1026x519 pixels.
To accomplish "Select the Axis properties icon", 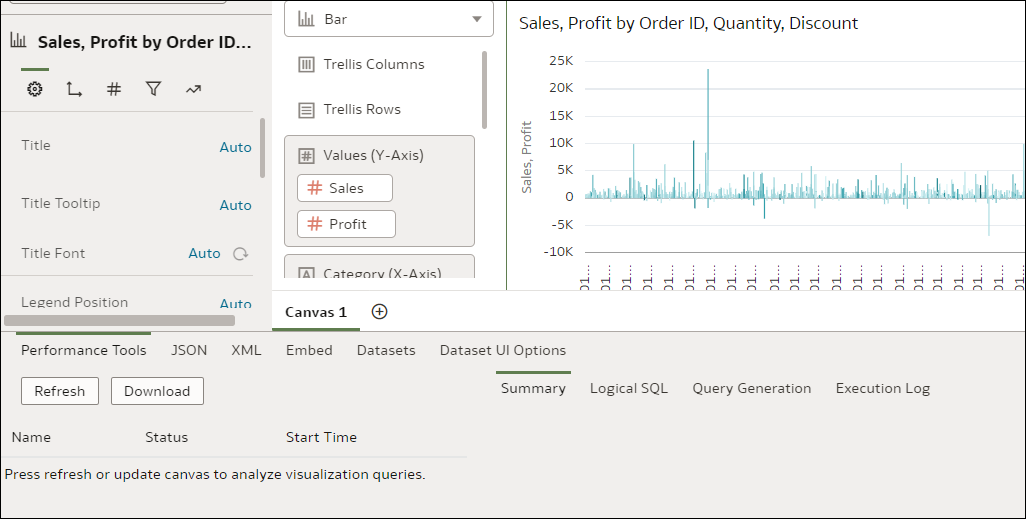I will [x=74, y=89].
